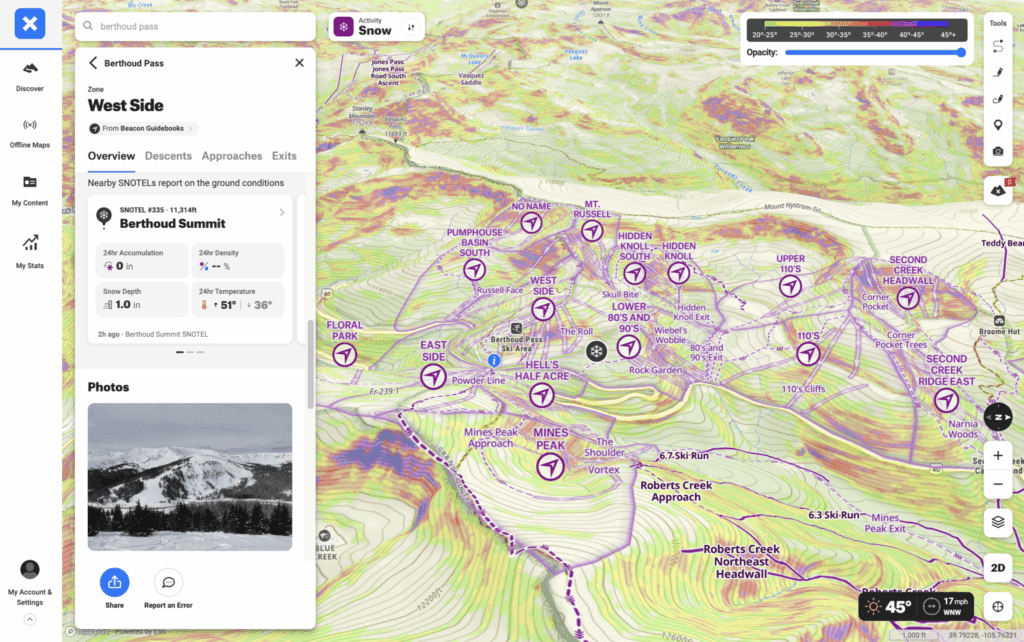Center map on my location

coord(997,607)
